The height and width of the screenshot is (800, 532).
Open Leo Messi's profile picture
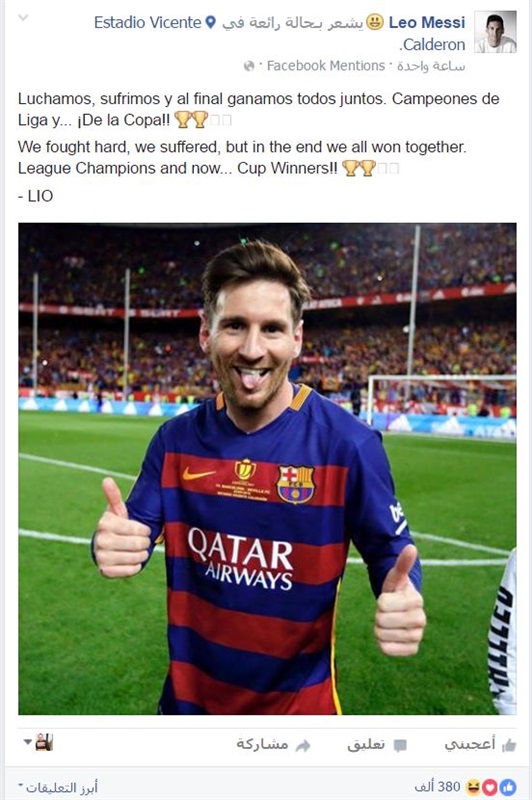(x=495, y=32)
